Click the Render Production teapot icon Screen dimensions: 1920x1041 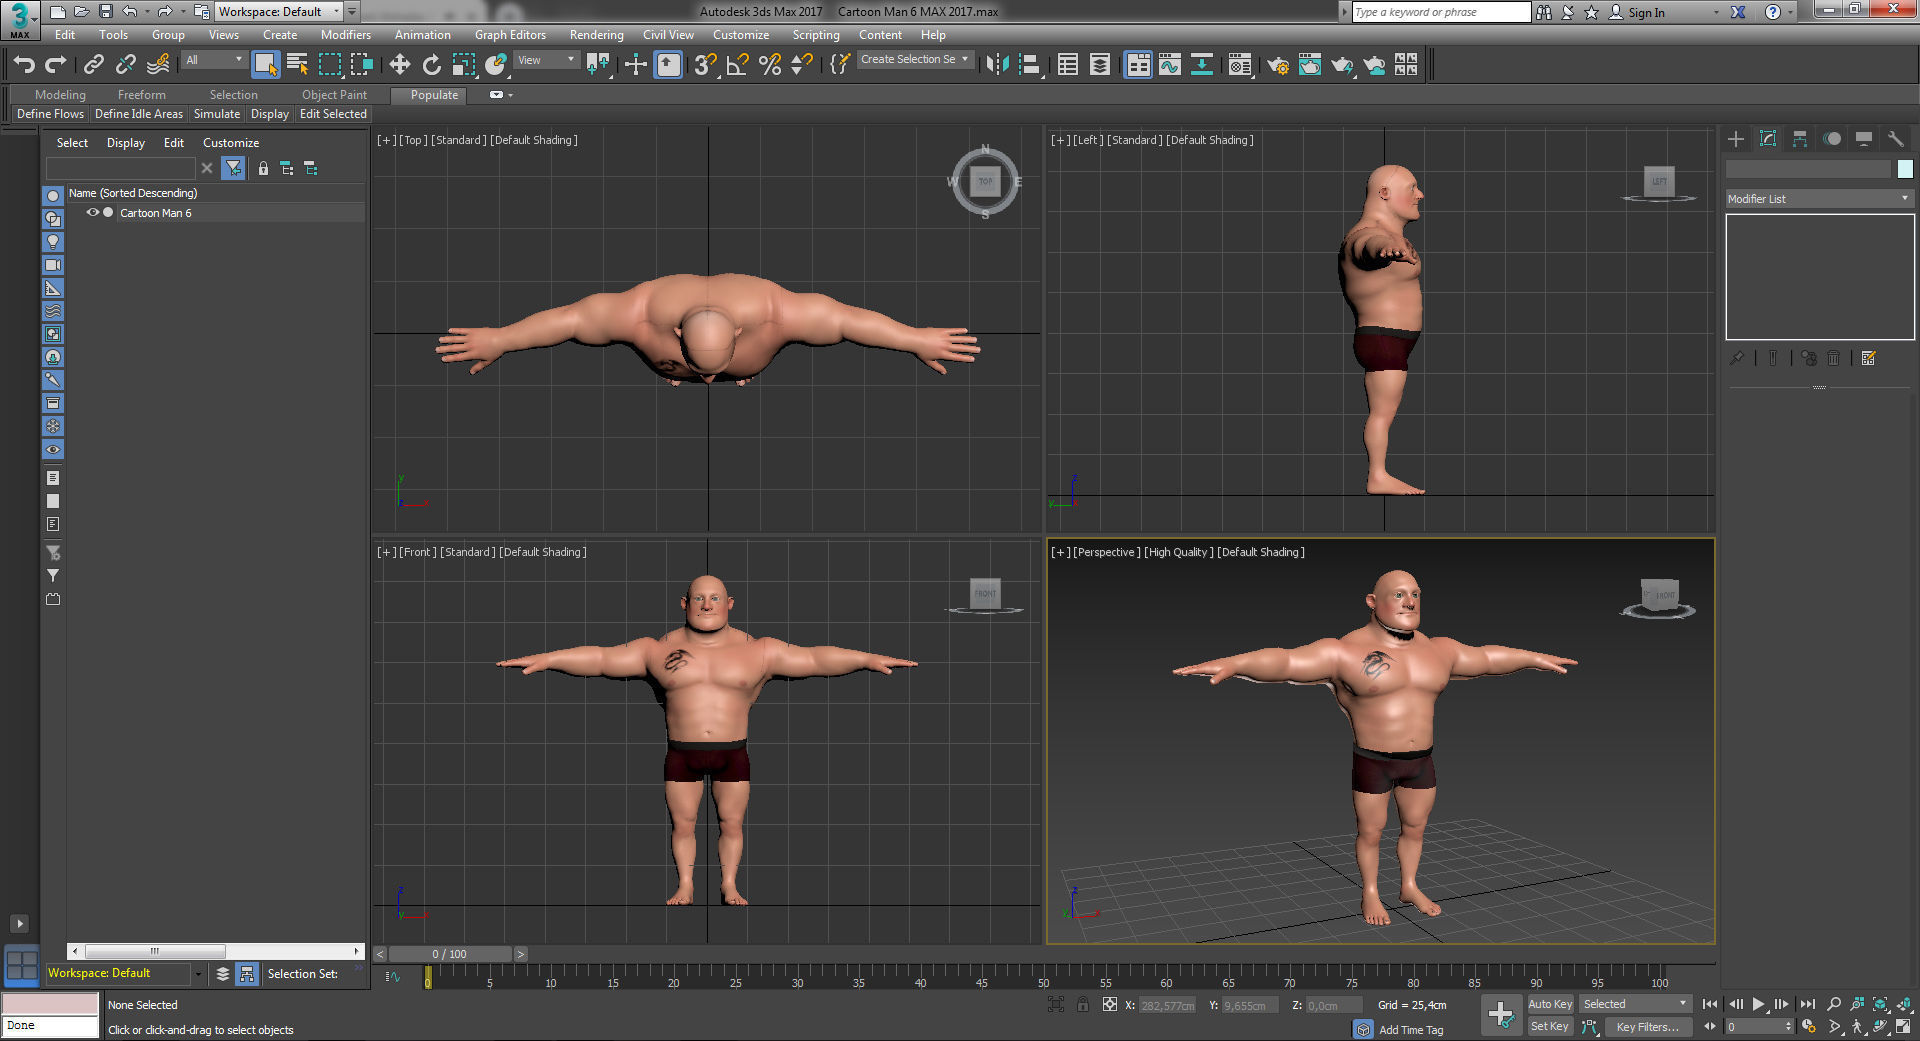(x=1342, y=65)
